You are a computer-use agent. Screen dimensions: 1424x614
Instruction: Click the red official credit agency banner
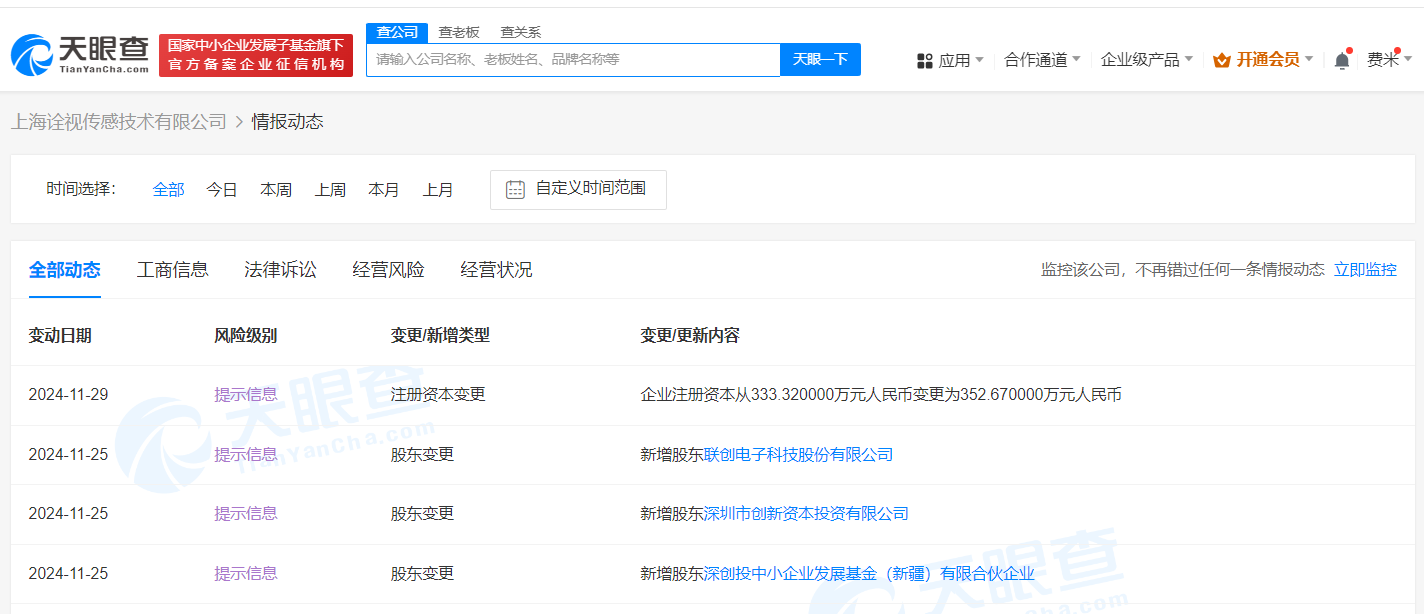256,55
